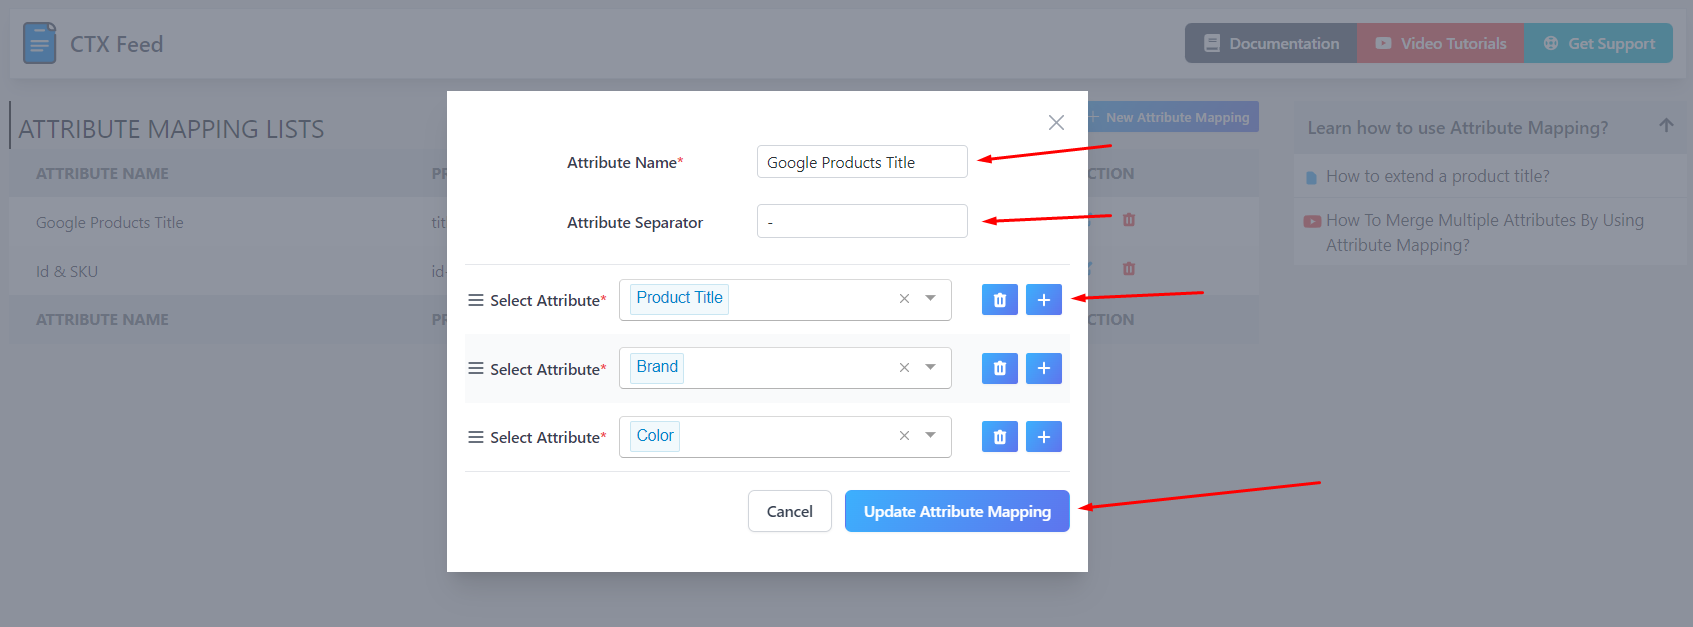Click the Attribute Name input field
The height and width of the screenshot is (627, 1693).
pos(861,162)
